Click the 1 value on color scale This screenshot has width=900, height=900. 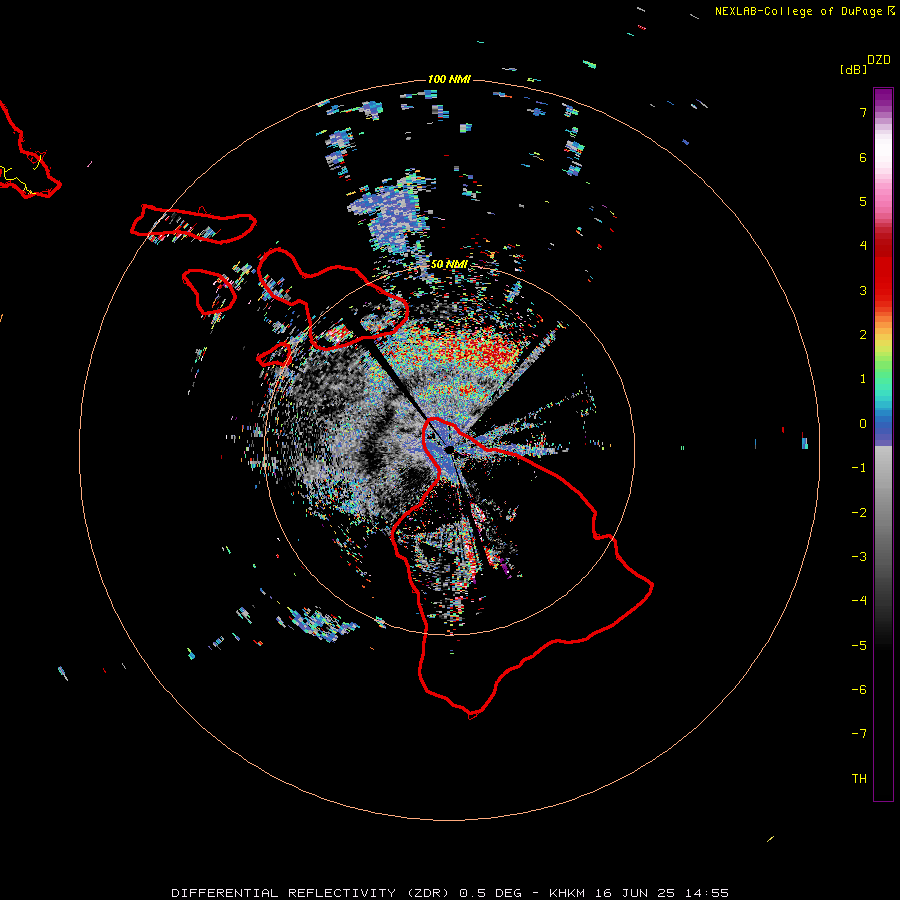coord(863,379)
